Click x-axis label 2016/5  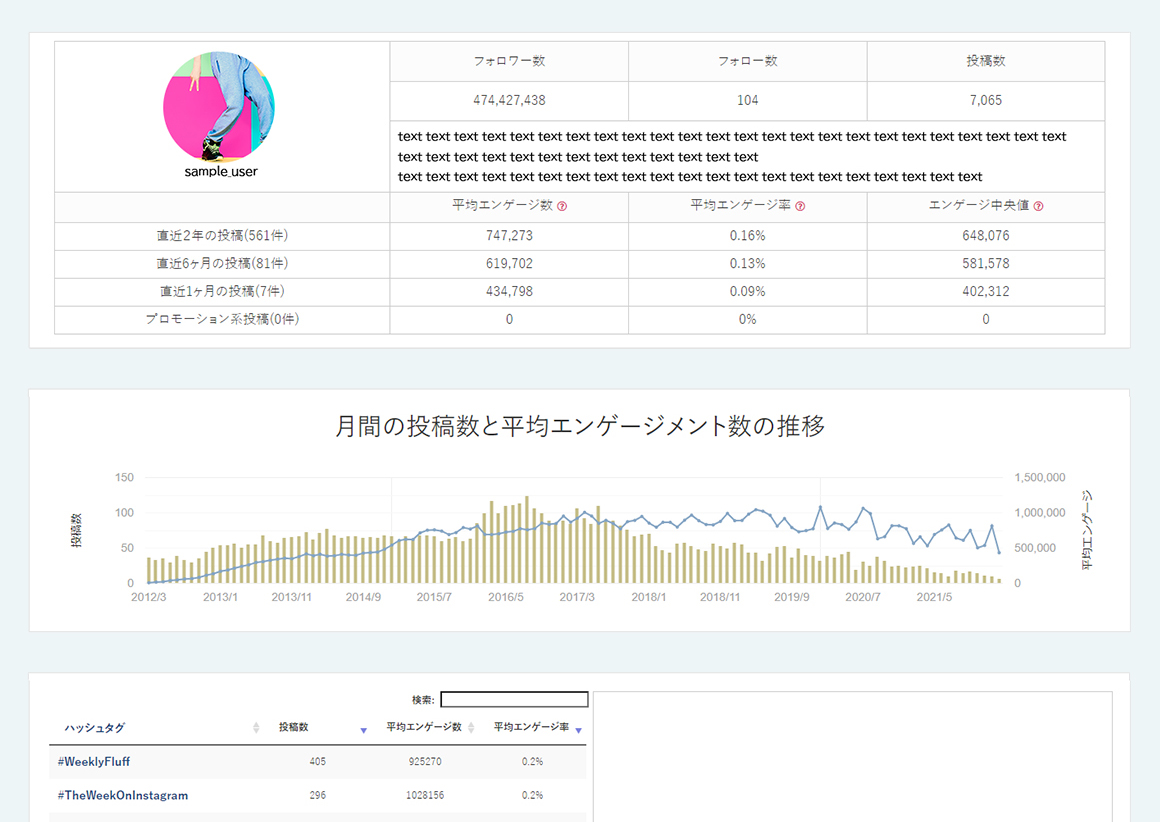point(505,597)
